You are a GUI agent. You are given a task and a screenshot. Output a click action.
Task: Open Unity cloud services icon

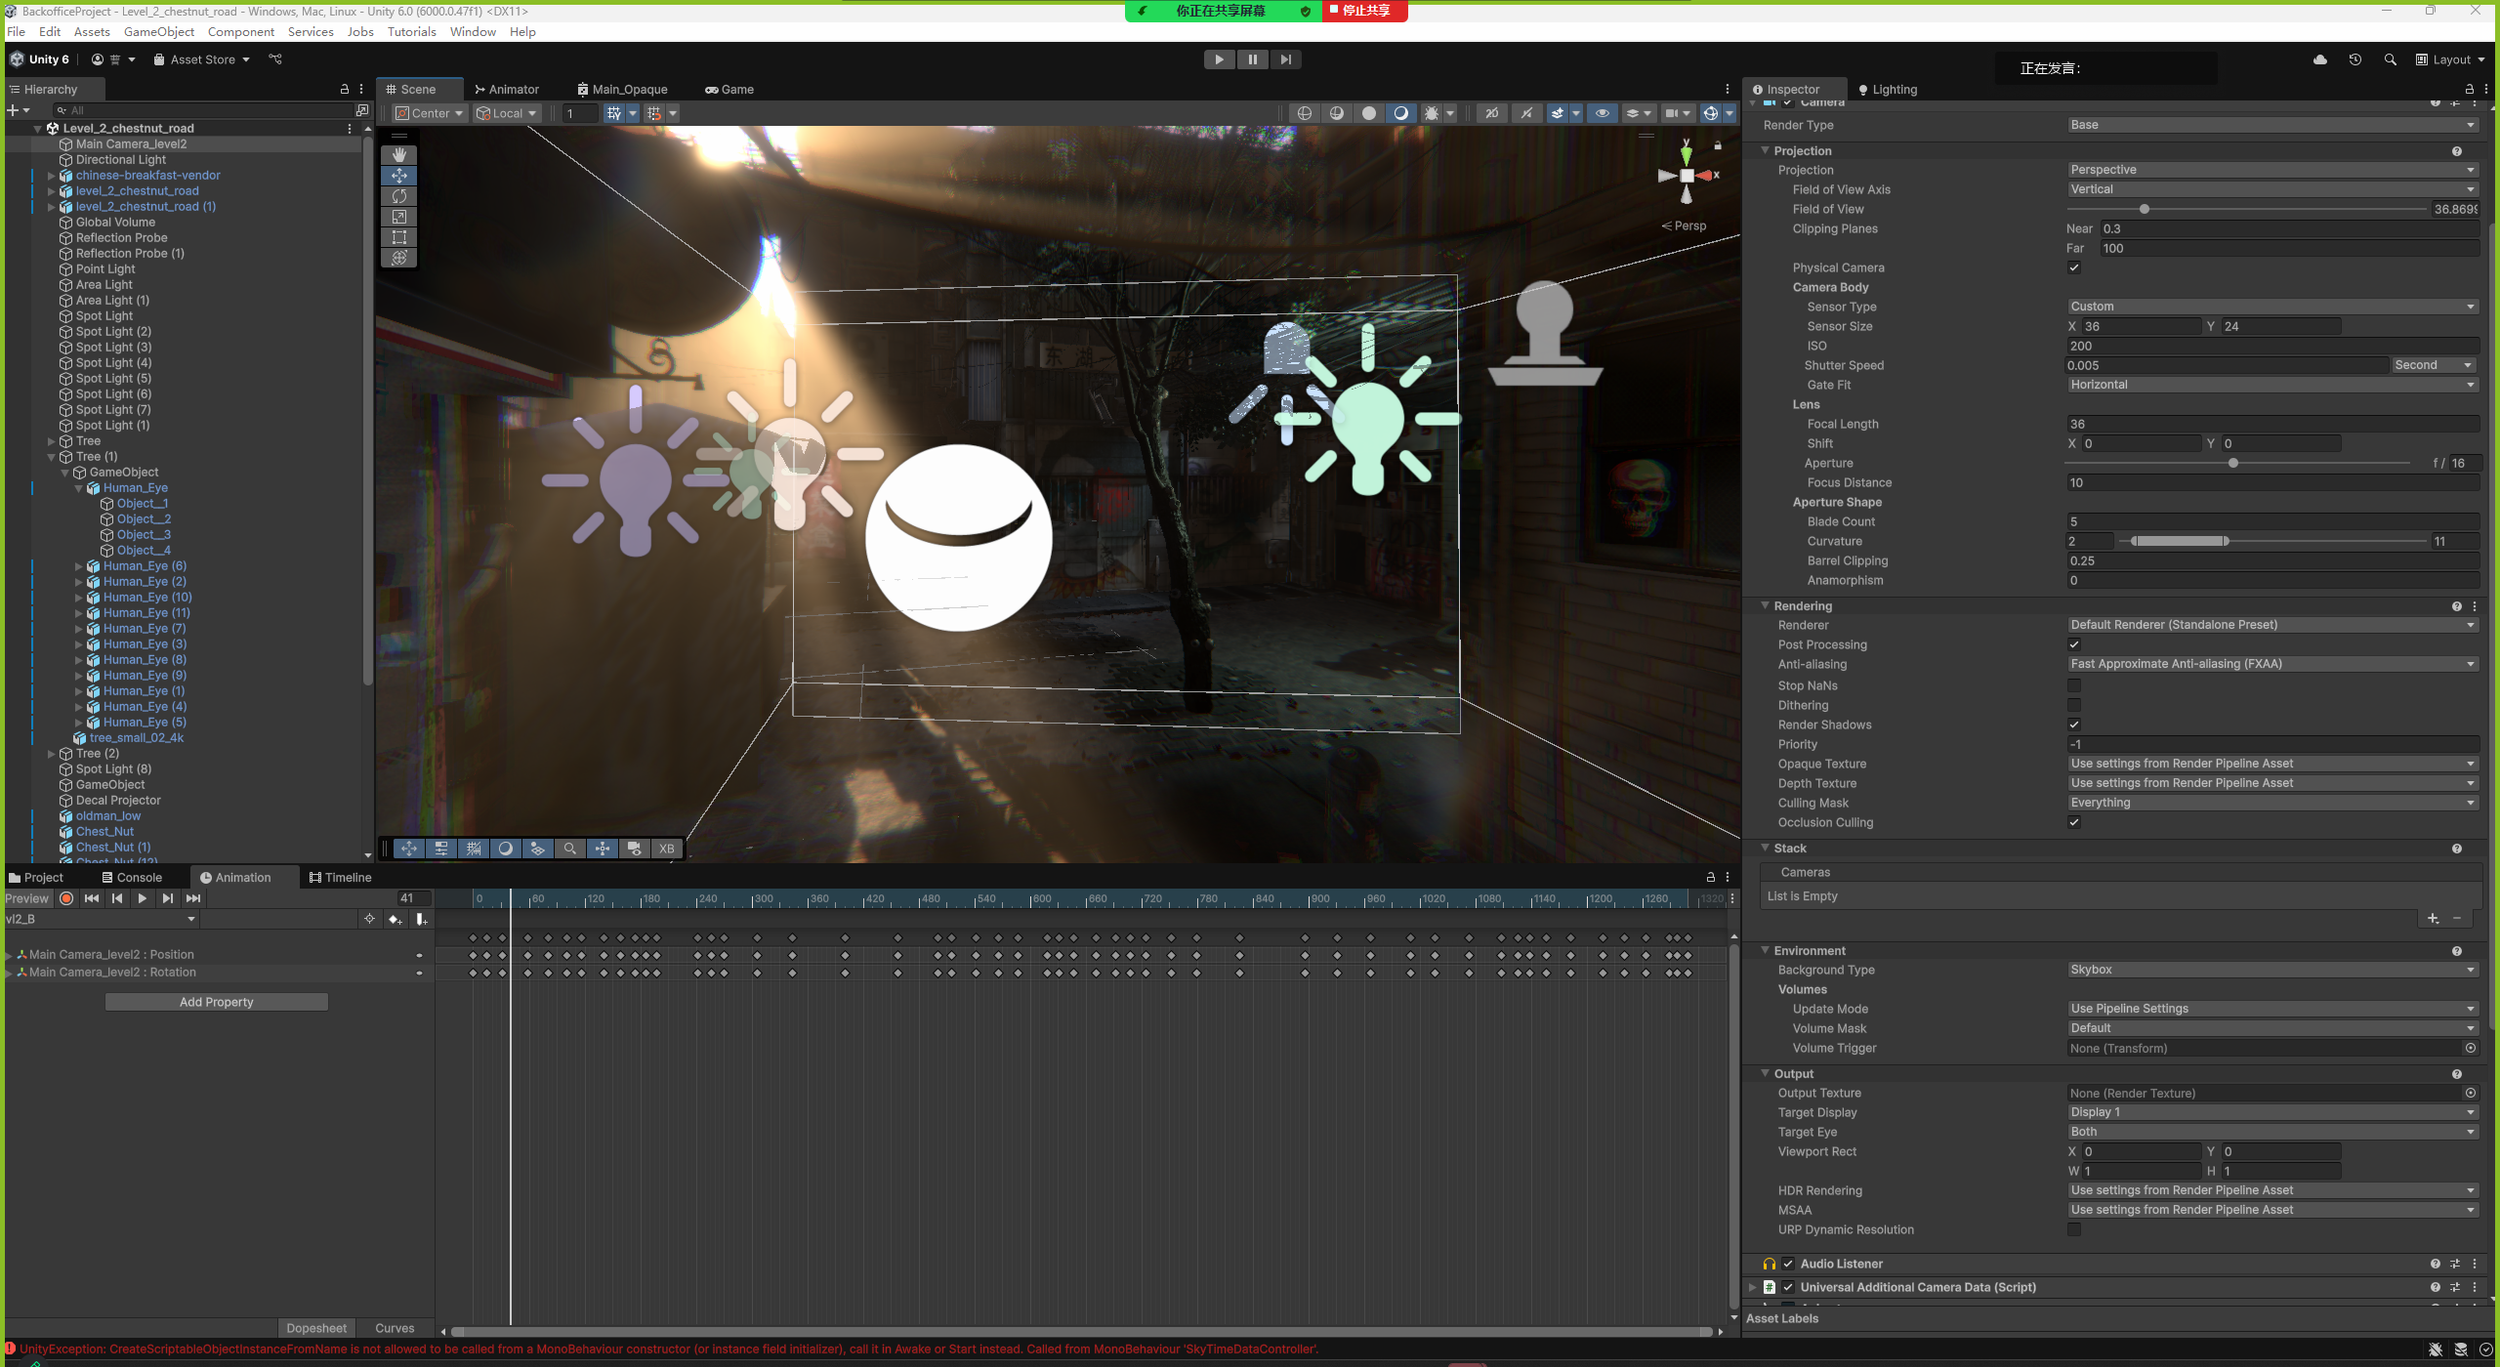(2320, 59)
